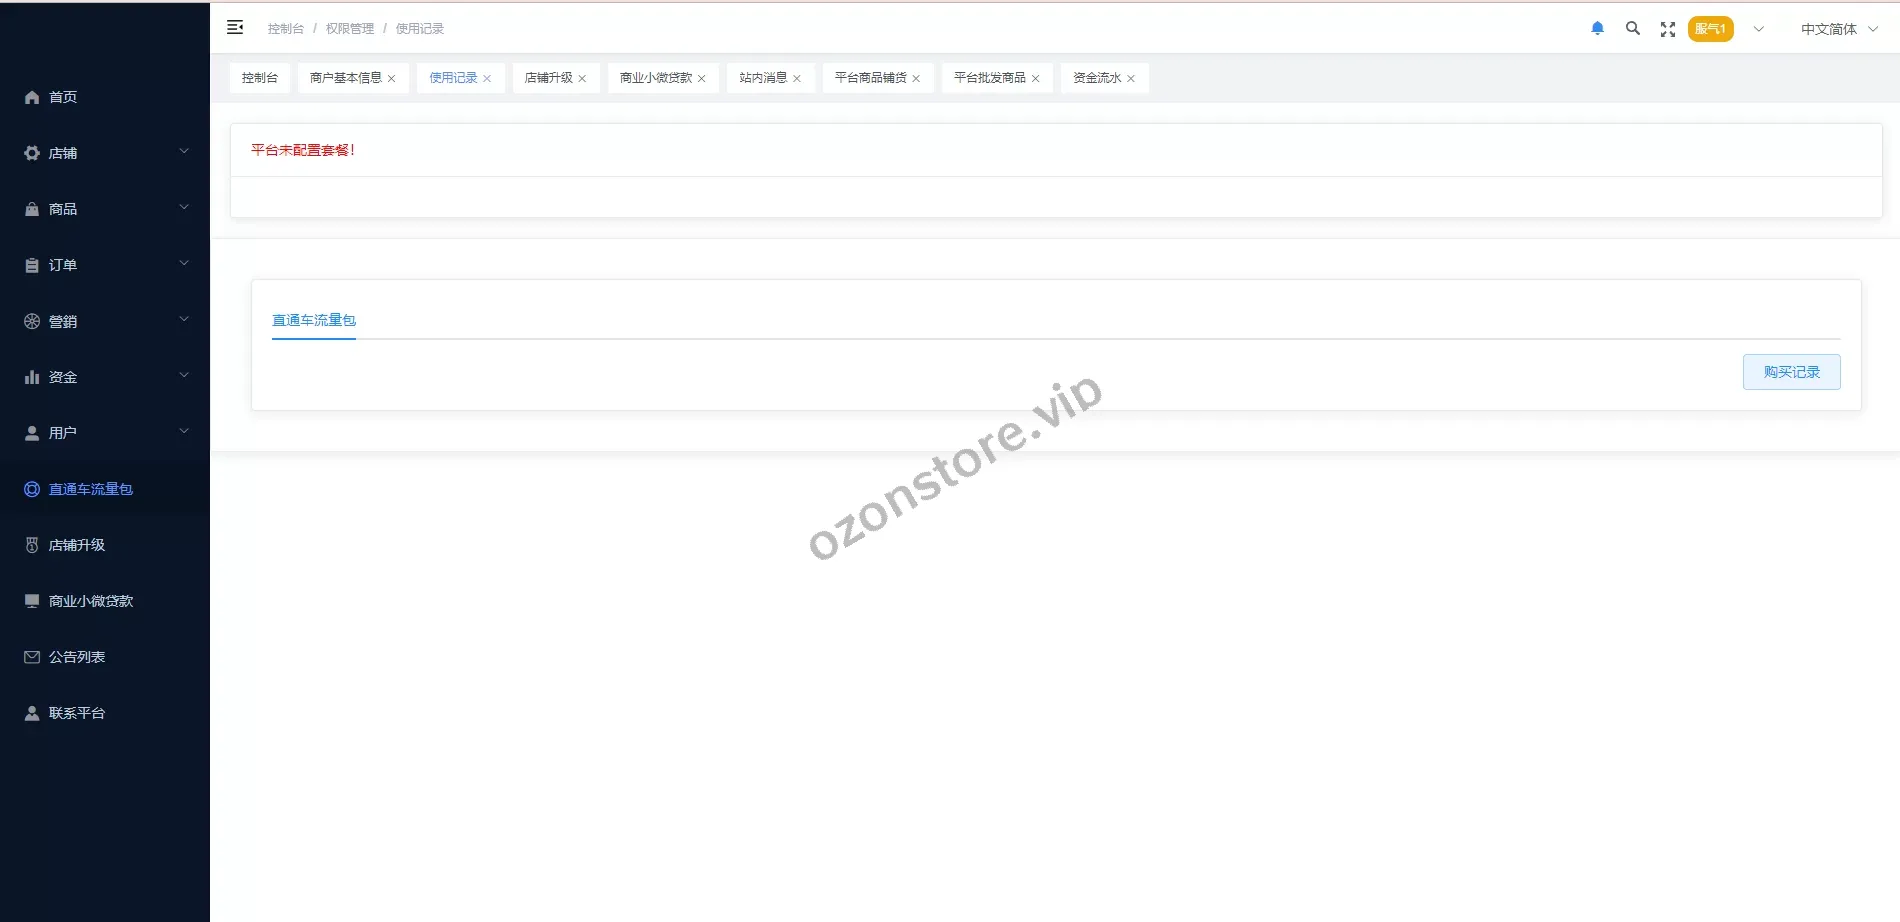Collapse the sidebar with the hamburger icon
This screenshot has height=922, width=1900.
point(235,28)
